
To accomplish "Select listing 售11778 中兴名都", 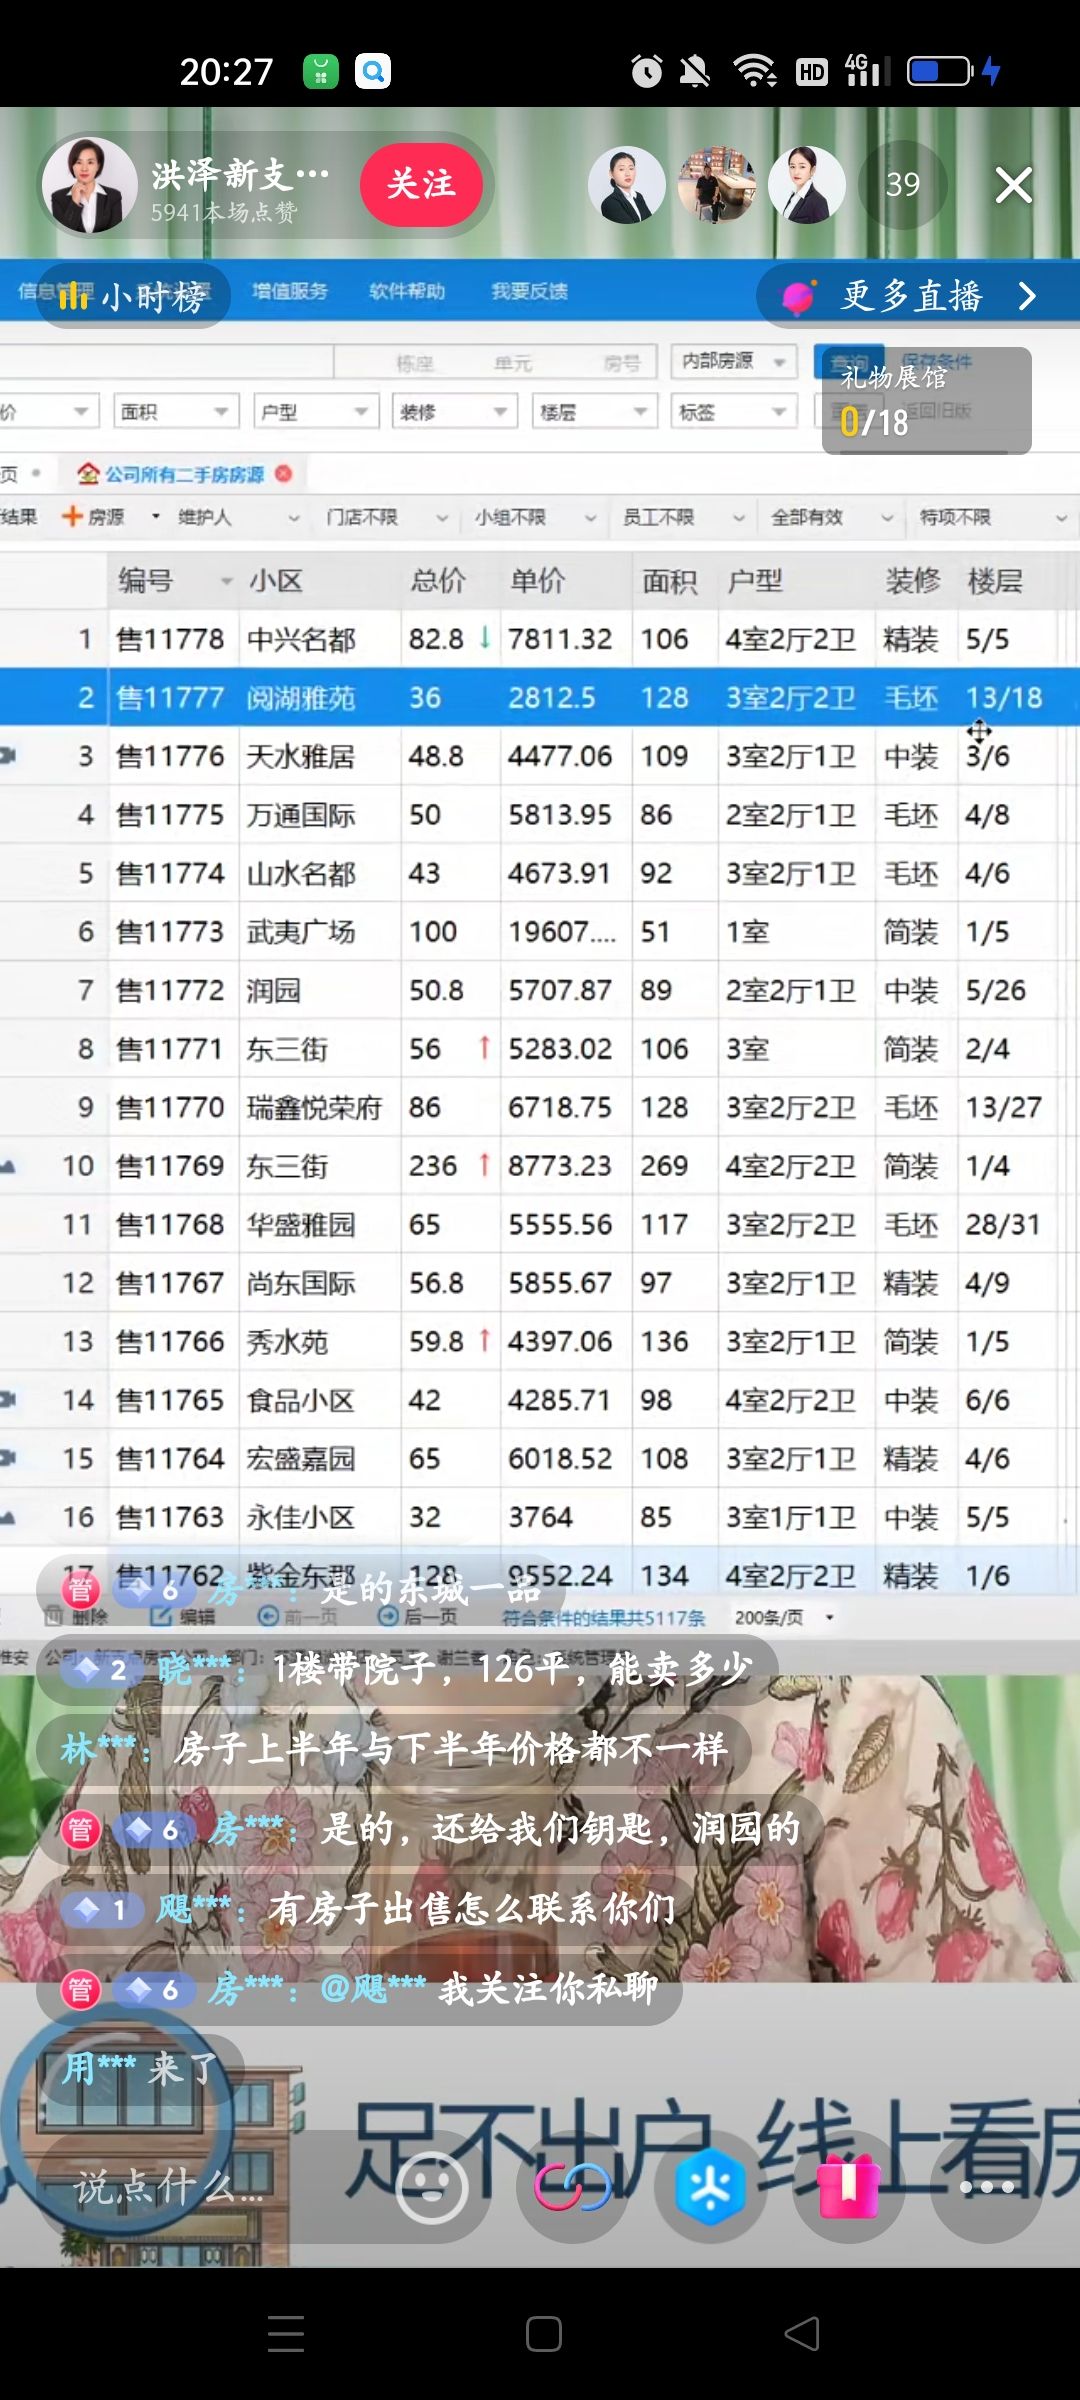I will point(540,639).
